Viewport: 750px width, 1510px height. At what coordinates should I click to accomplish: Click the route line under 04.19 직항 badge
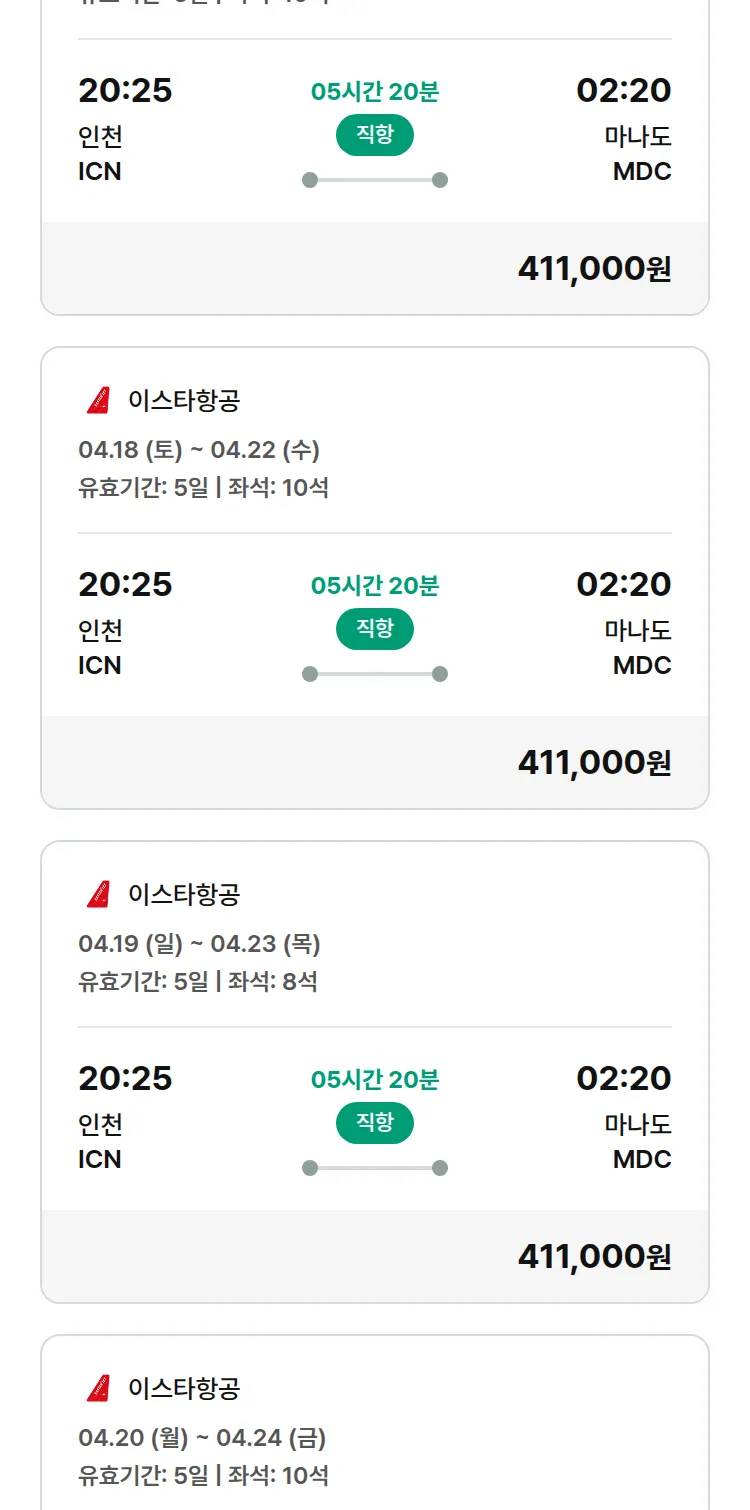(375, 1168)
